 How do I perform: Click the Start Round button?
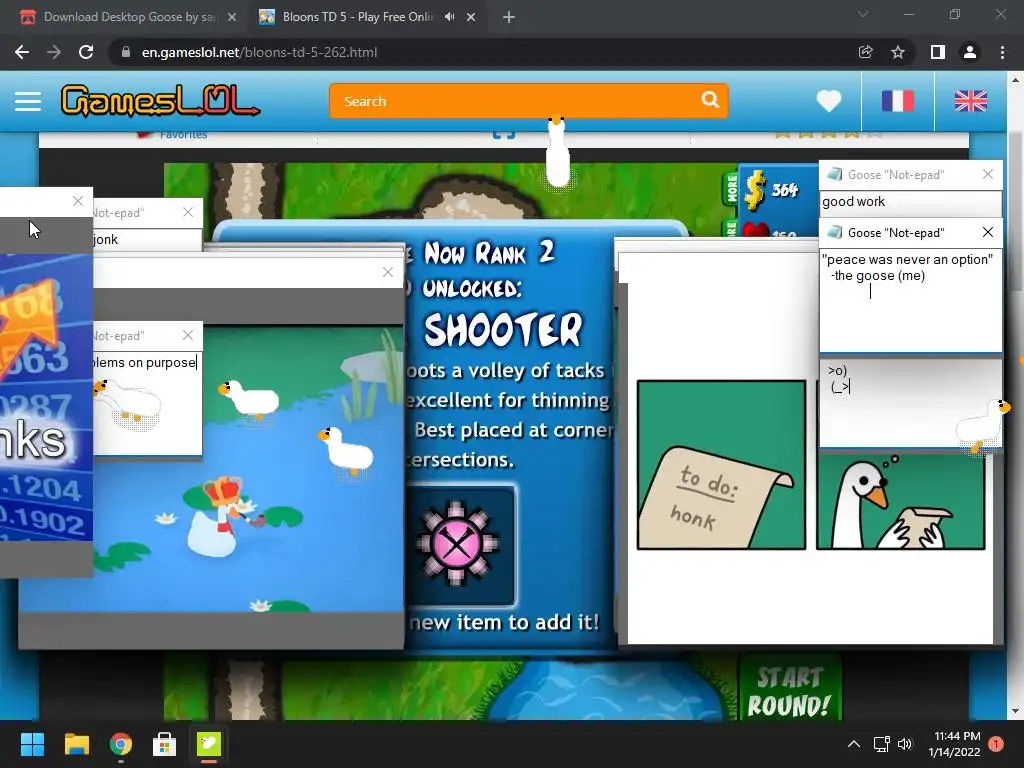(x=789, y=691)
